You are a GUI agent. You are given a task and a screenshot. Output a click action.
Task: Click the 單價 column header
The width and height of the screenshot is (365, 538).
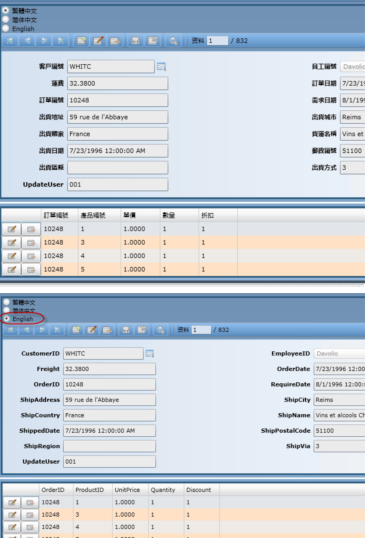(x=140, y=215)
